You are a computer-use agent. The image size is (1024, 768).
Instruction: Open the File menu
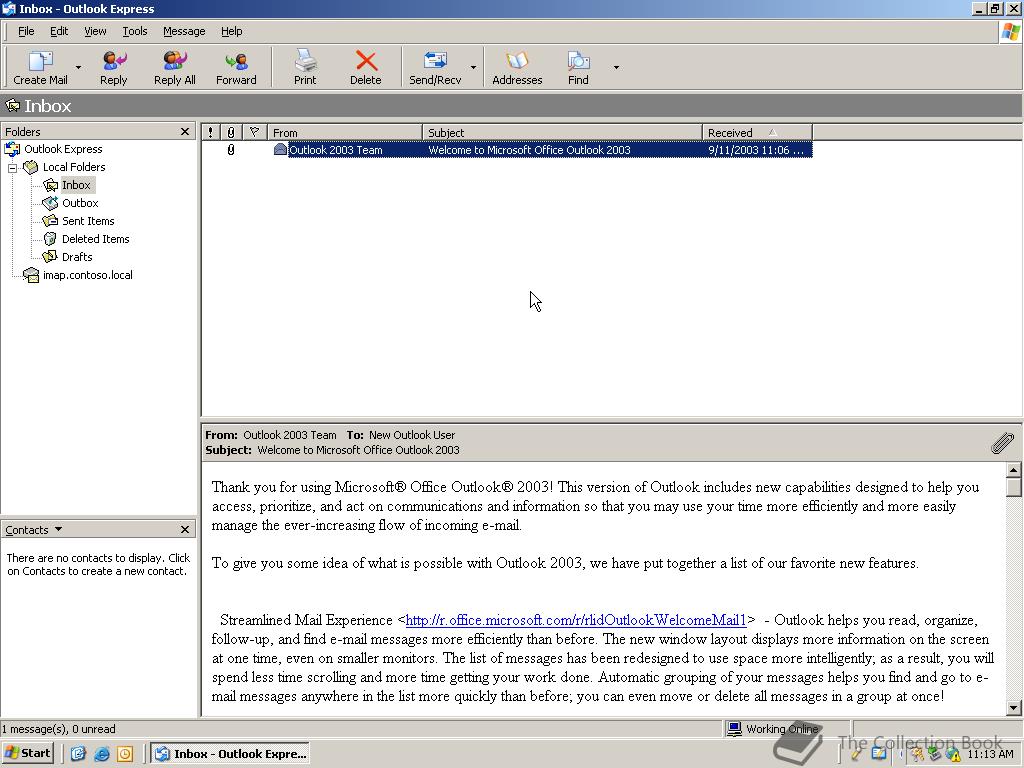[26, 31]
